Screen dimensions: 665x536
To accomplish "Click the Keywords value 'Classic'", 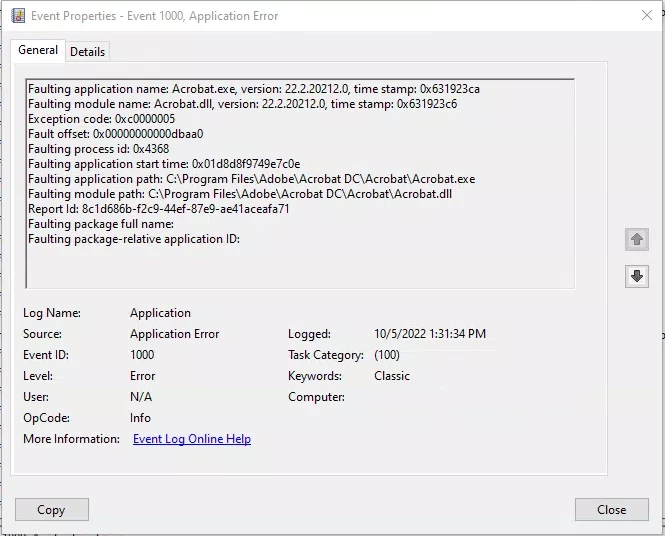I will click(x=392, y=376).
